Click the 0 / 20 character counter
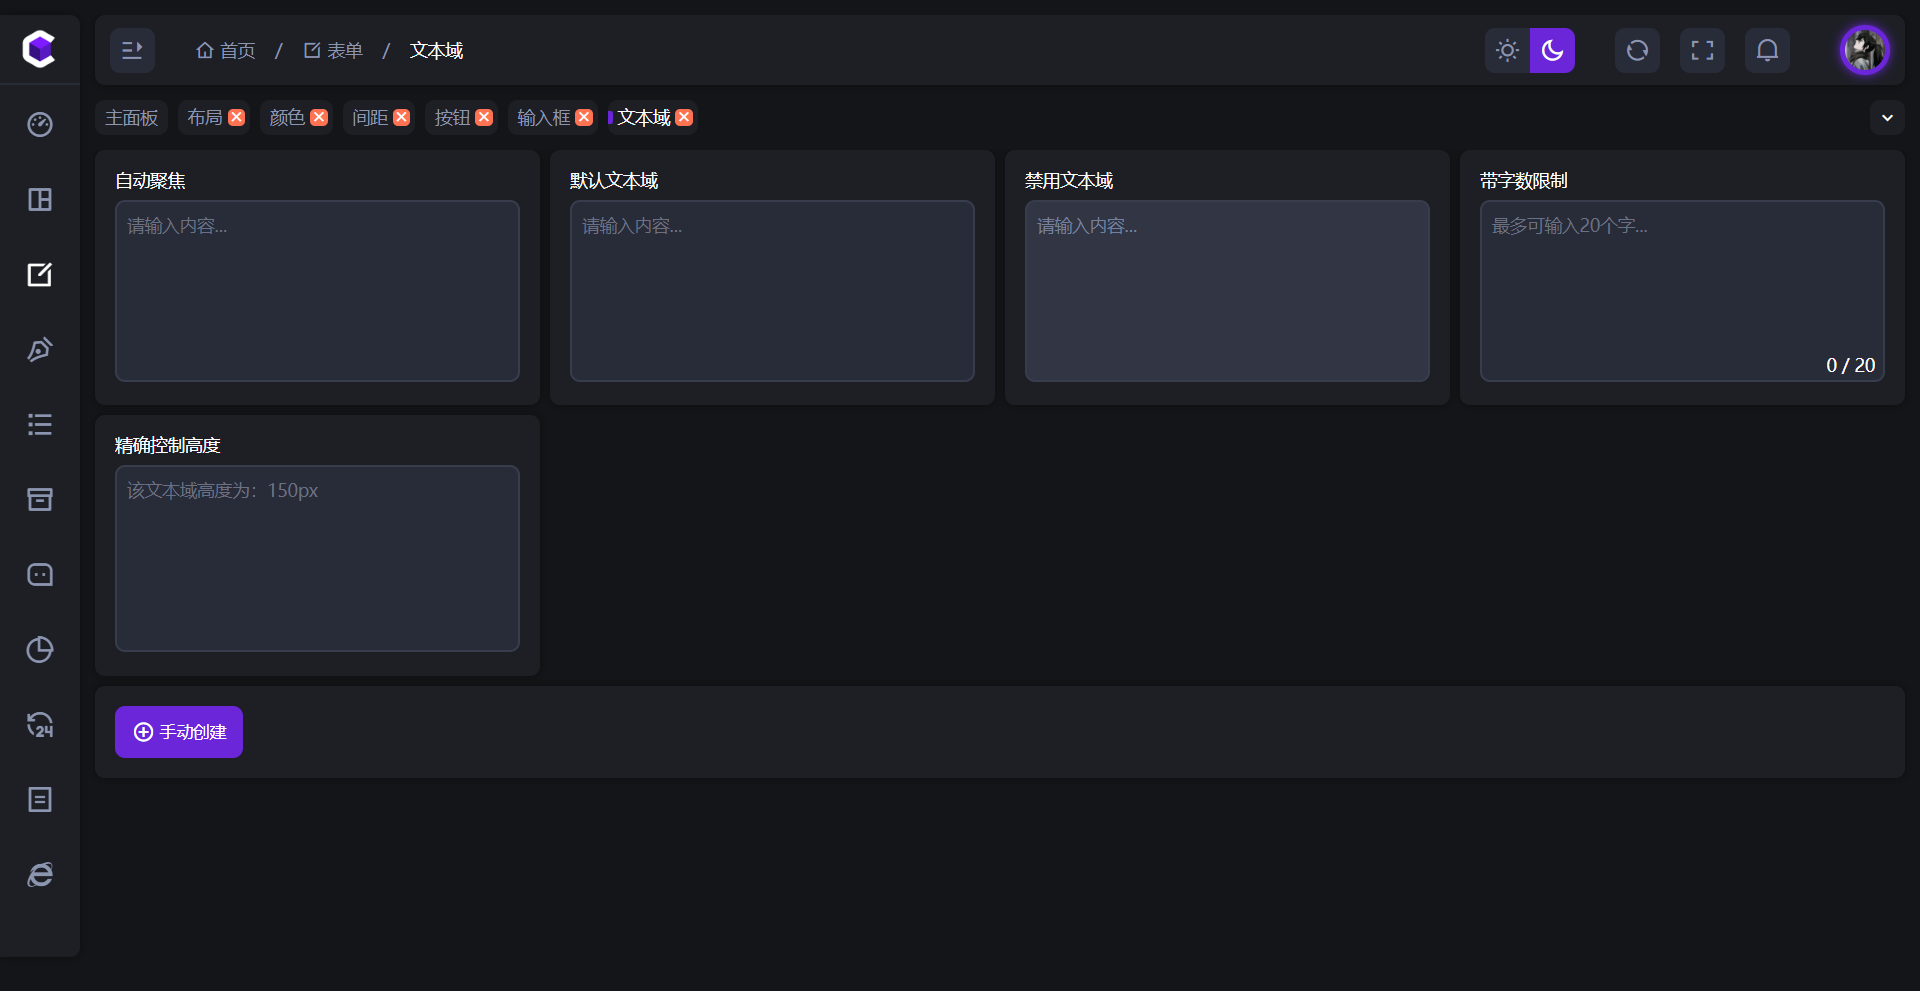Image resolution: width=1920 pixels, height=992 pixels. [1850, 365]
